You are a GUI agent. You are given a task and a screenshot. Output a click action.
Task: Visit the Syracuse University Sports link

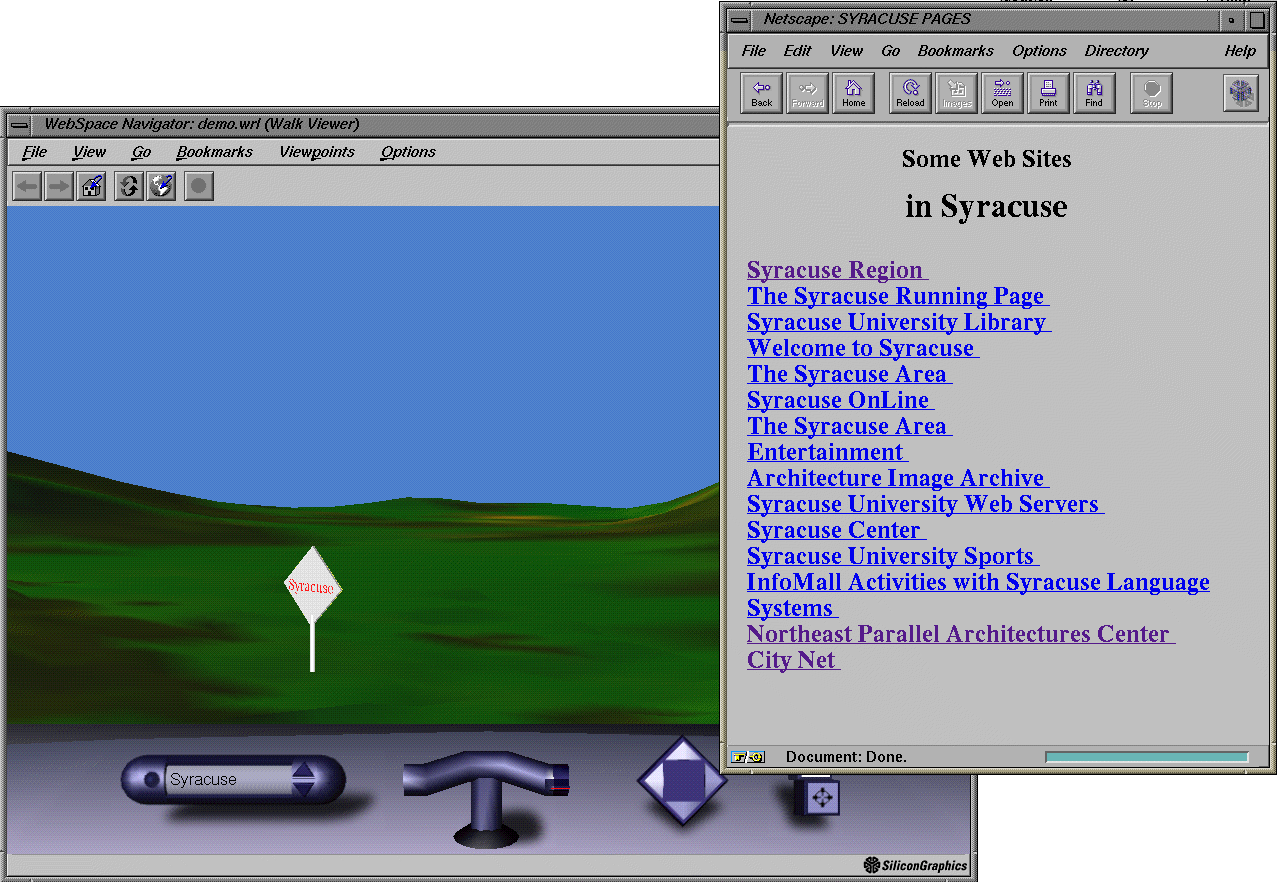tap(893, 556)
